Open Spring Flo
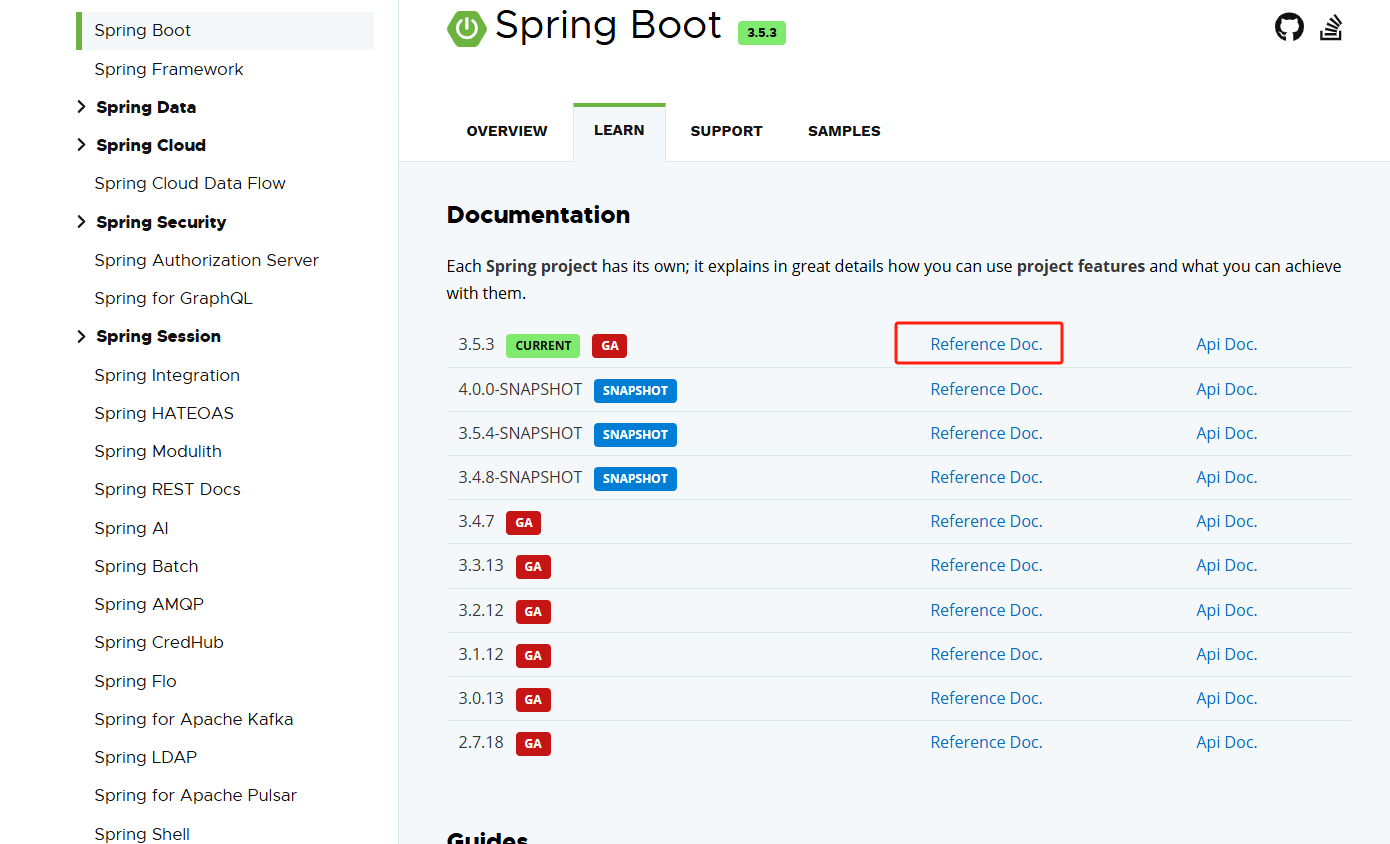This screenshot has height=844, width=1390. pos(135,681)
